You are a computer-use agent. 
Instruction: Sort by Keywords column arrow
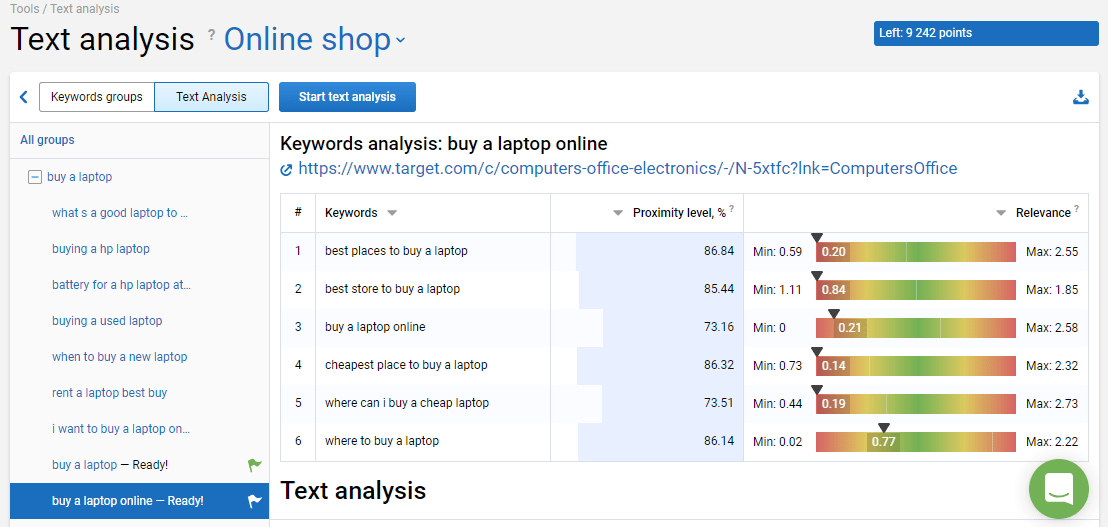pos(392,213)
